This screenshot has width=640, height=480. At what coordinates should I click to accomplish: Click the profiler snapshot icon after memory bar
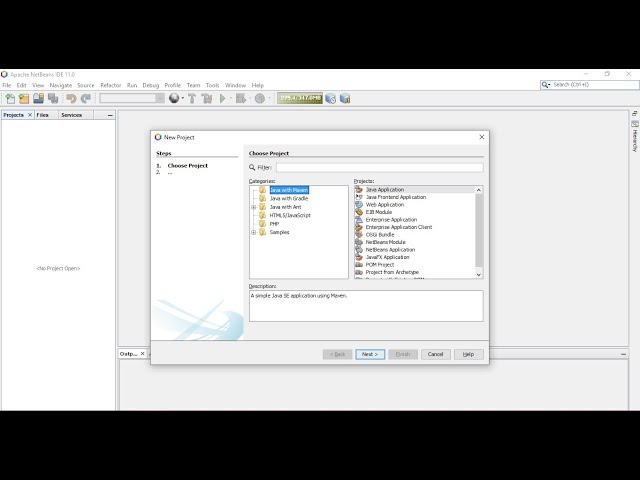331,98
